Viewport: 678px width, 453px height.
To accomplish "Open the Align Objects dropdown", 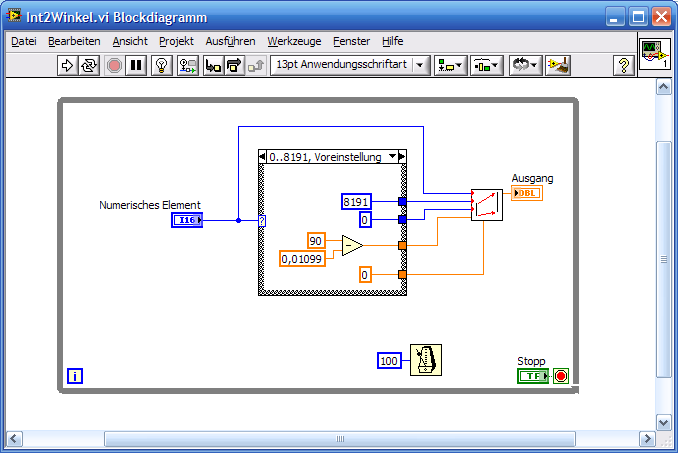I will click(x=450, y=66).
